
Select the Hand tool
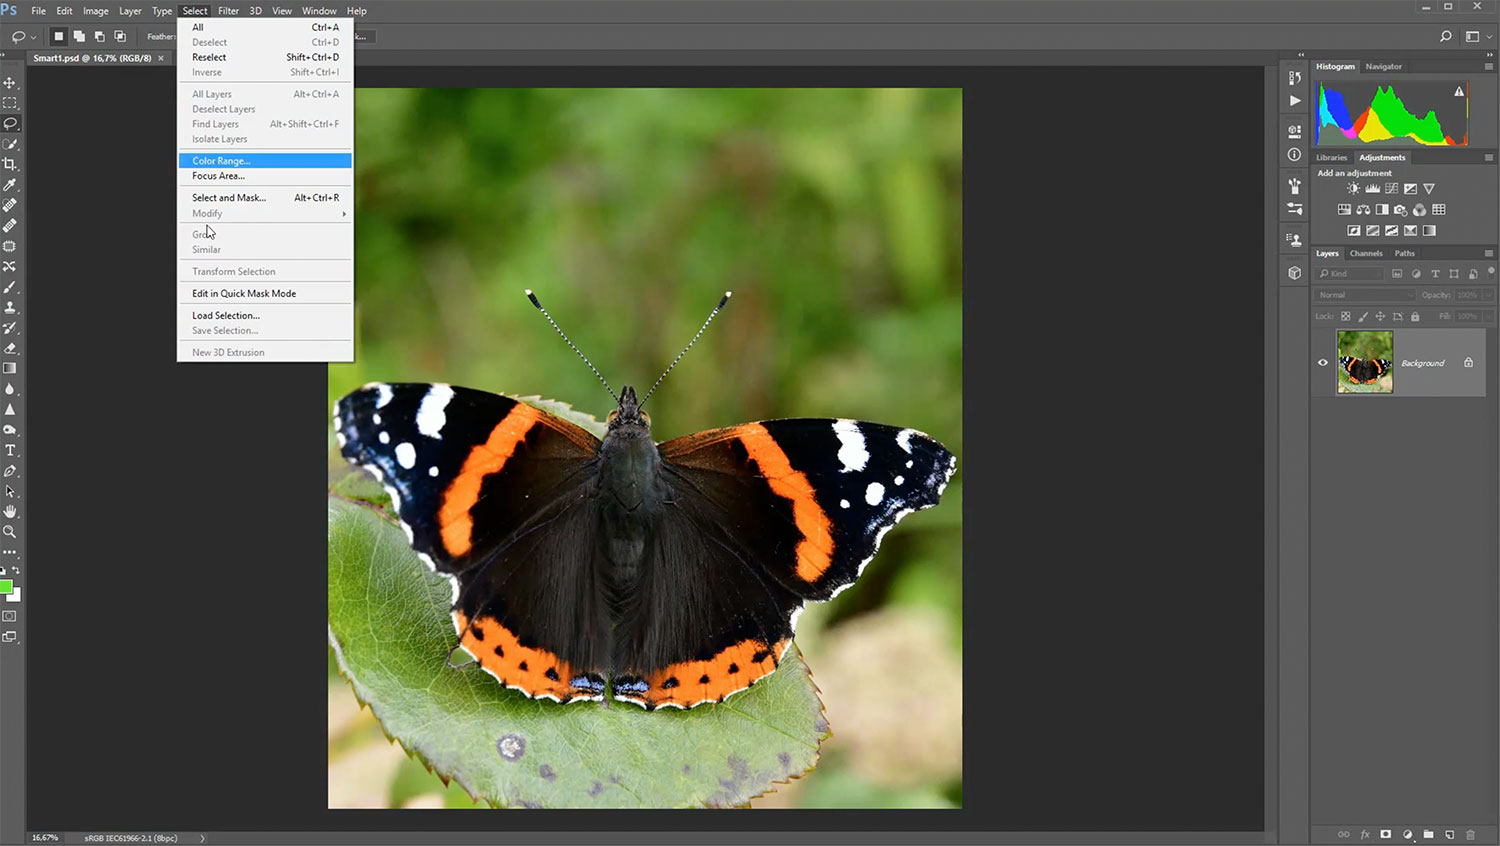(x=10, y=512)
